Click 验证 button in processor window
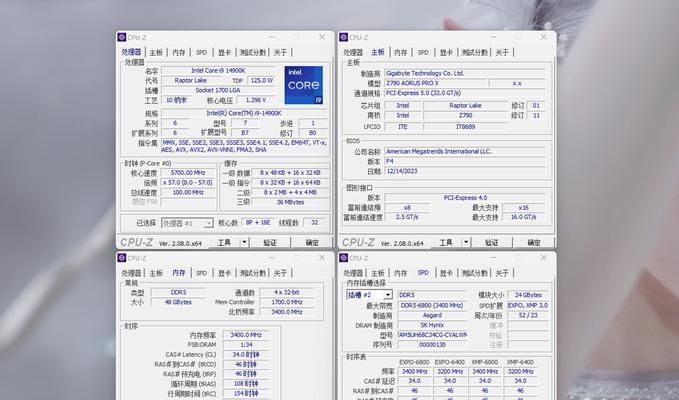The height and width of the screenshot is (400, 679). click(270, 242)
